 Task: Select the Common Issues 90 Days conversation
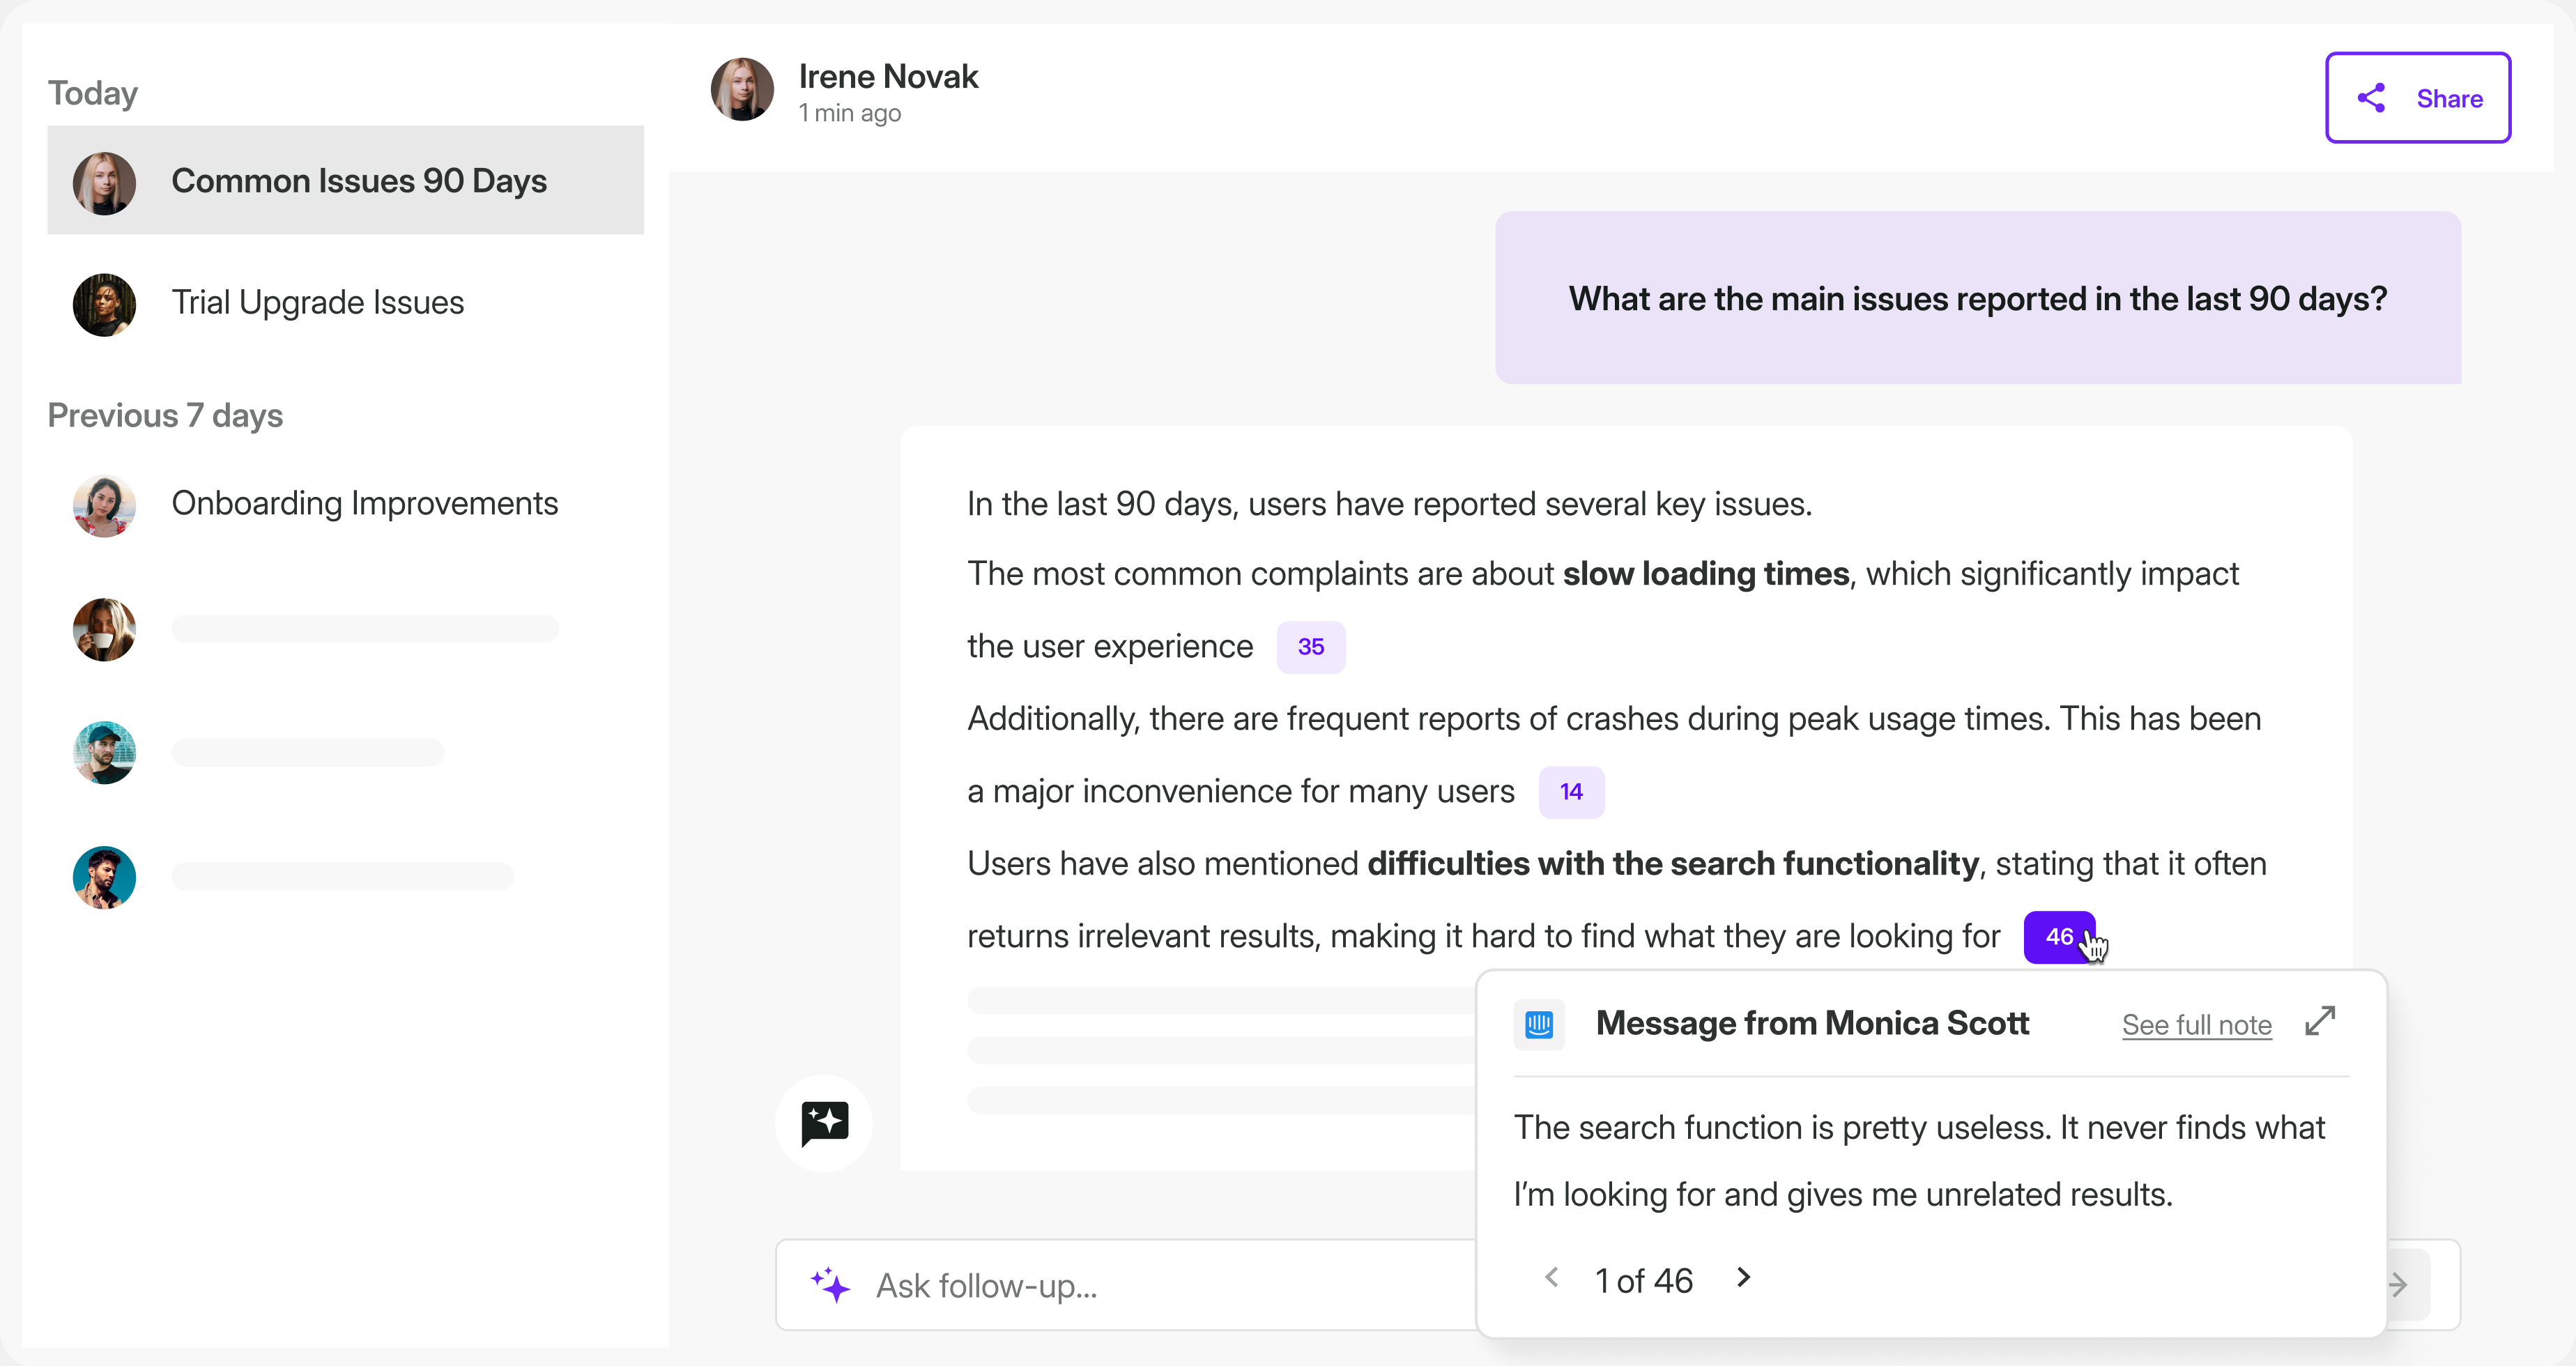pyautogui.click(x=359, y=181)
